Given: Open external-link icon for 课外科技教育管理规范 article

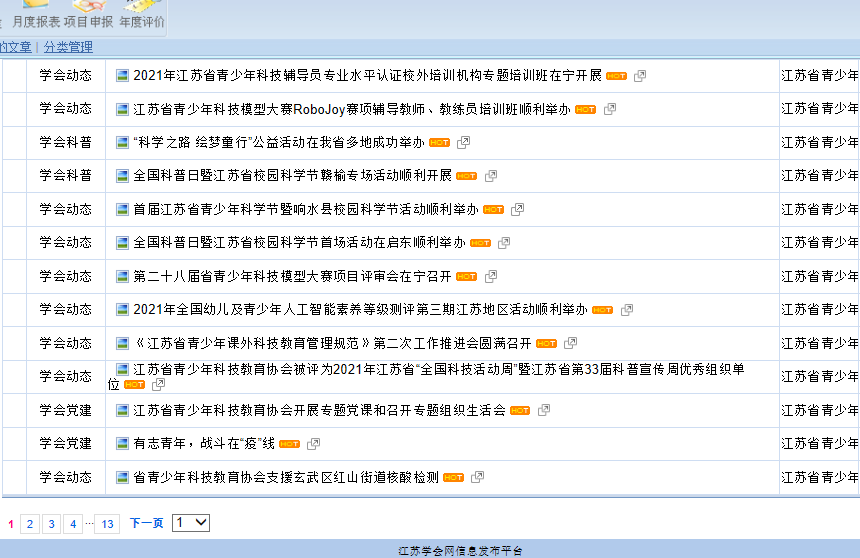Looking at the screenshot, I should tap(570, 343).
